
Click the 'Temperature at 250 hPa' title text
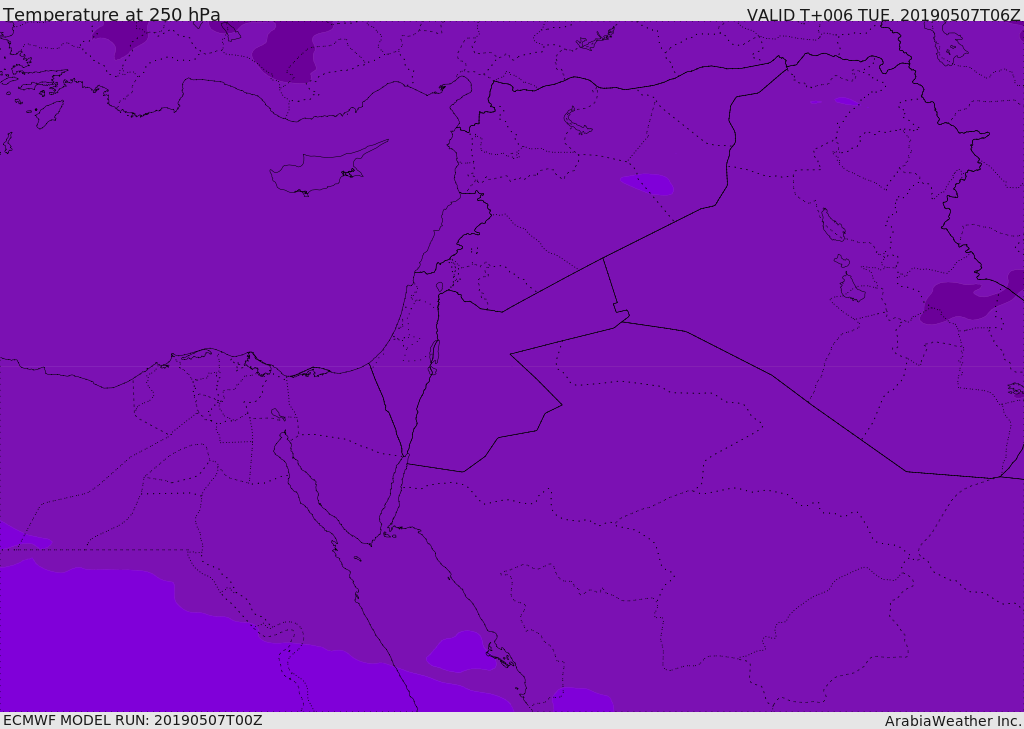tap(112, 14)
